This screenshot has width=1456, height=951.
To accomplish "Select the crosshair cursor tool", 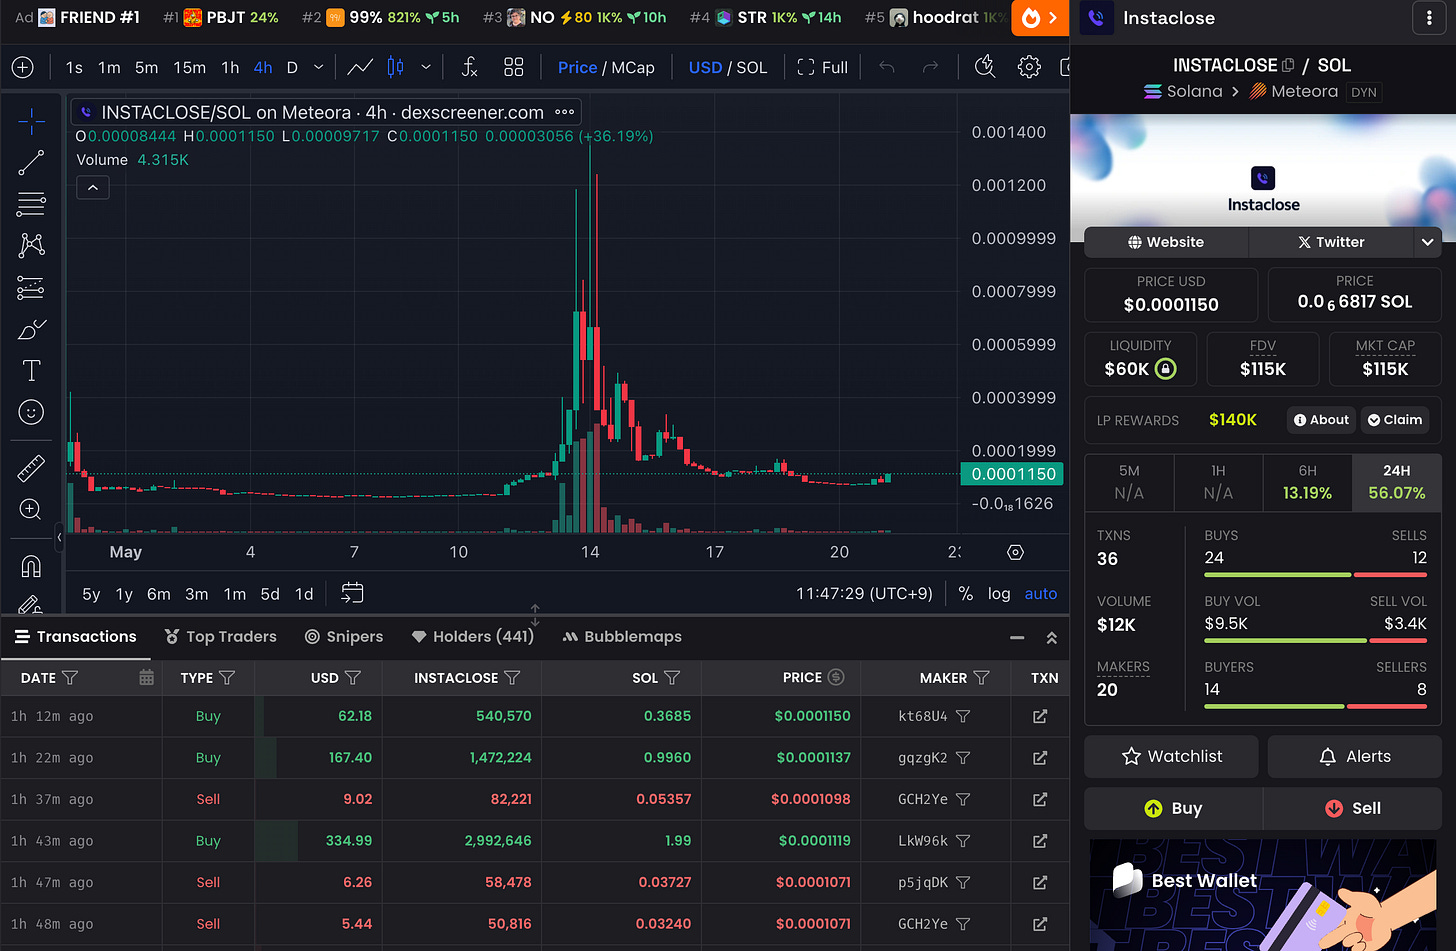I will coord(31,122).
